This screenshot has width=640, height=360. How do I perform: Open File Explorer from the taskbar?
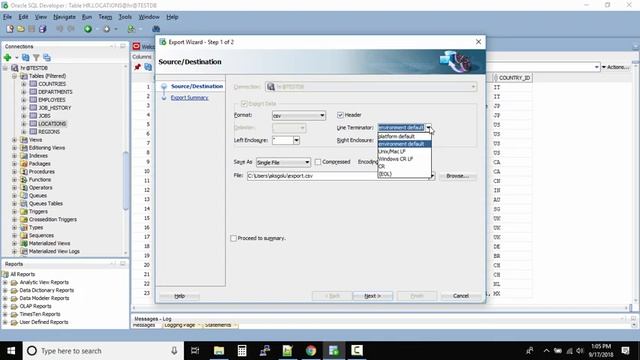219,350
